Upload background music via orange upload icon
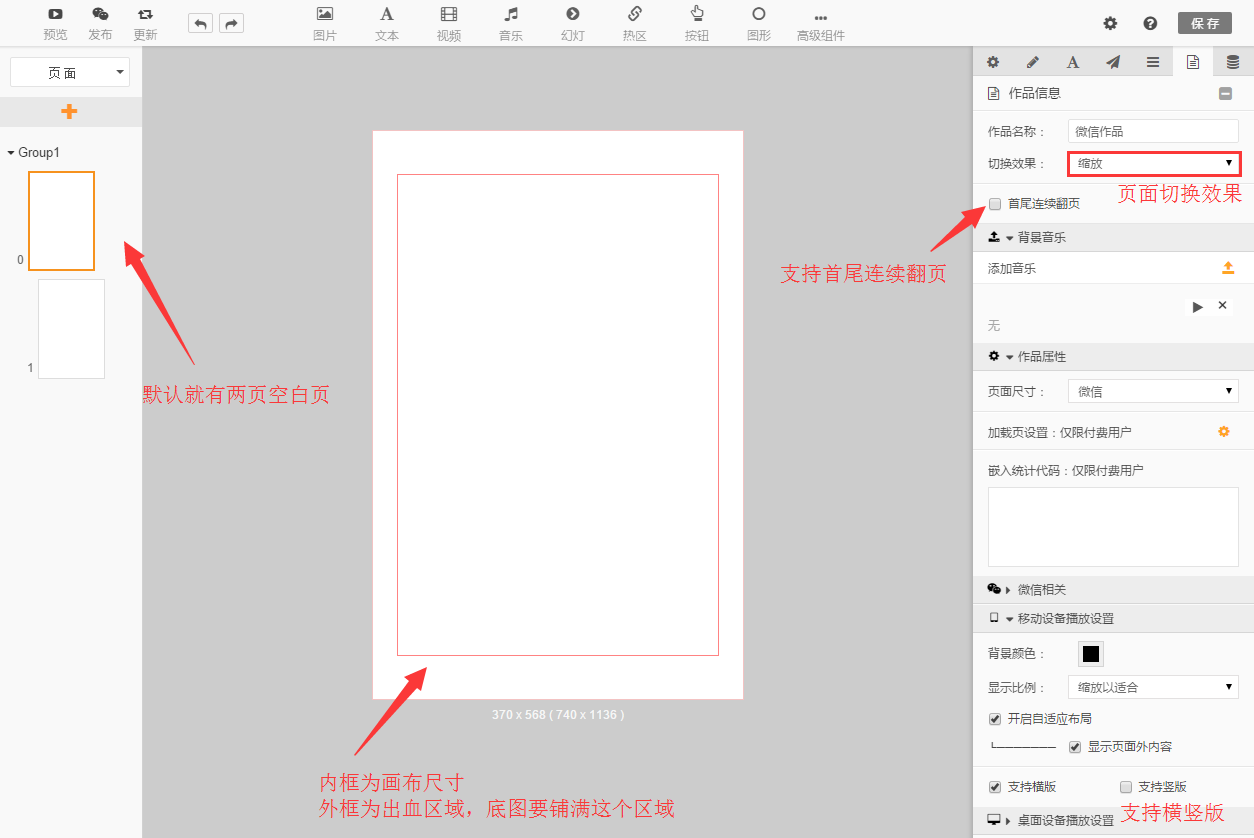The height and width of the screenshot is (838, 1254). pyautogui.click(x=1228, y=267)
